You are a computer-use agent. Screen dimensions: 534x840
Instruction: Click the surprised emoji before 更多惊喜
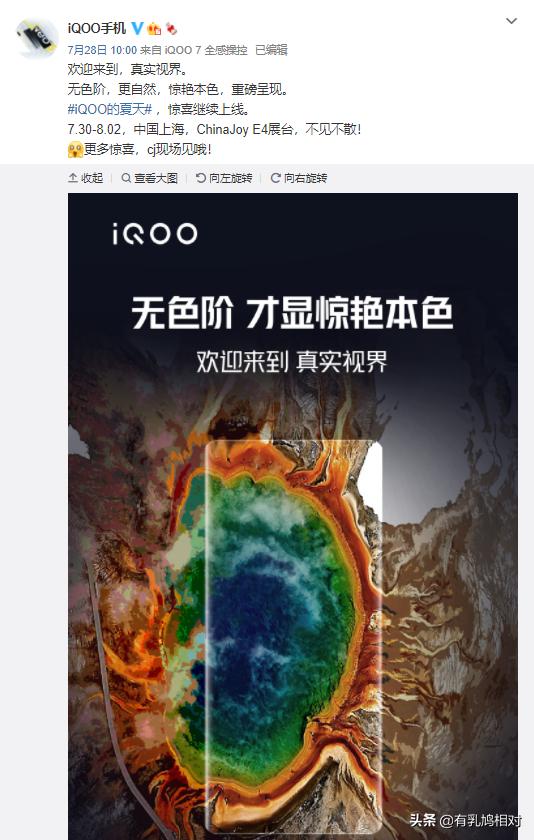[76, 149]
